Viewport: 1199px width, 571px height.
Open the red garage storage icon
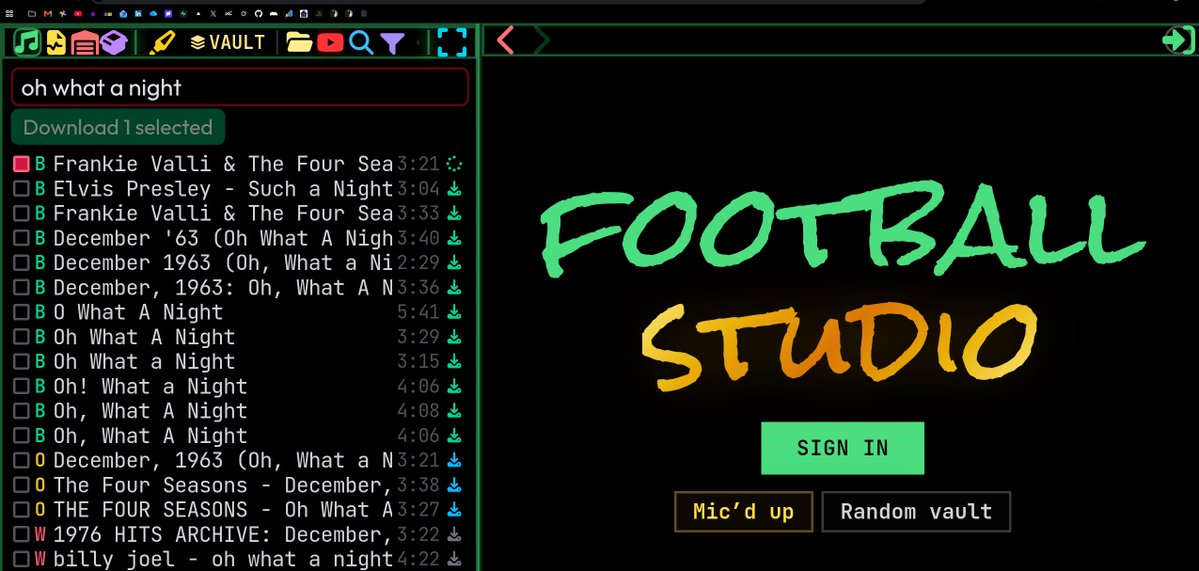pyautogui.click(x=84, y=42)
